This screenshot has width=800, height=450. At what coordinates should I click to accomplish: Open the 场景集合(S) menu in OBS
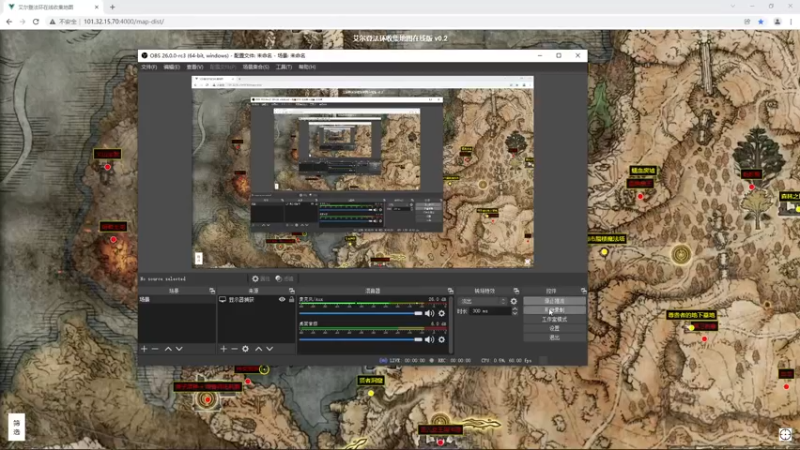coord(256,67)
